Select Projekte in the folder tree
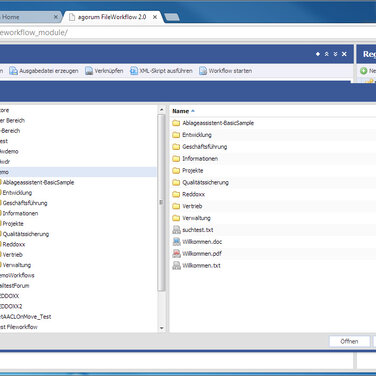 point(13,224)
